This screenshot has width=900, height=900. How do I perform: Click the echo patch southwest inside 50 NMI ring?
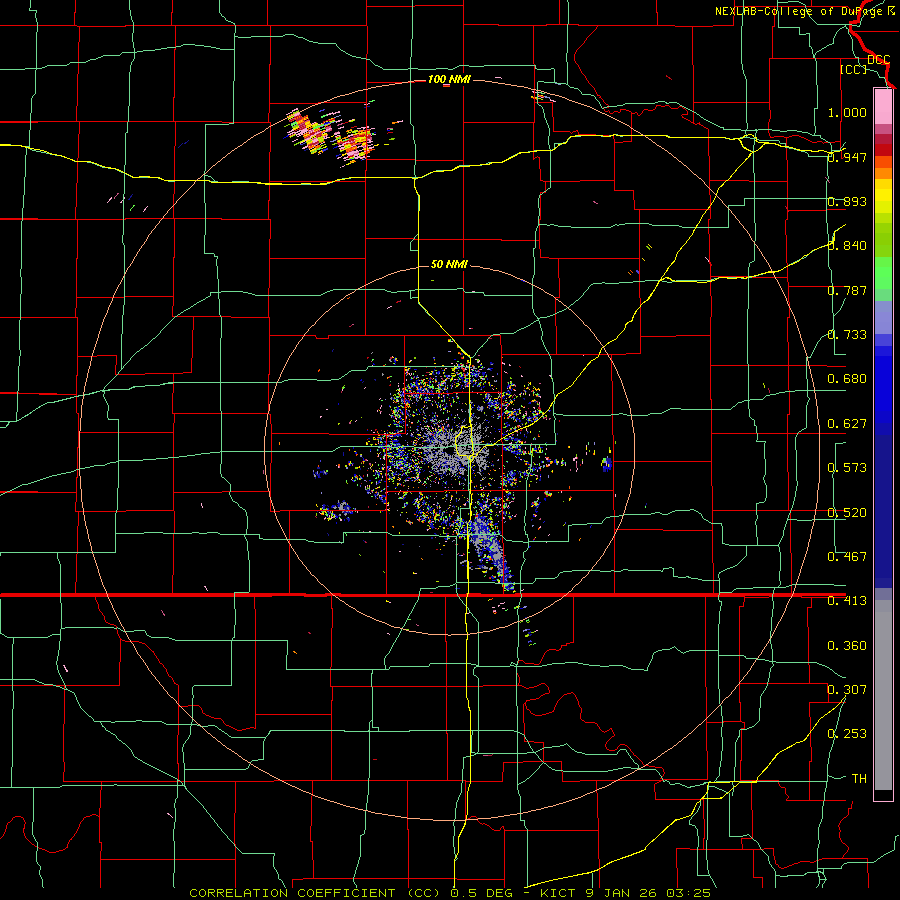coord(338,510)
